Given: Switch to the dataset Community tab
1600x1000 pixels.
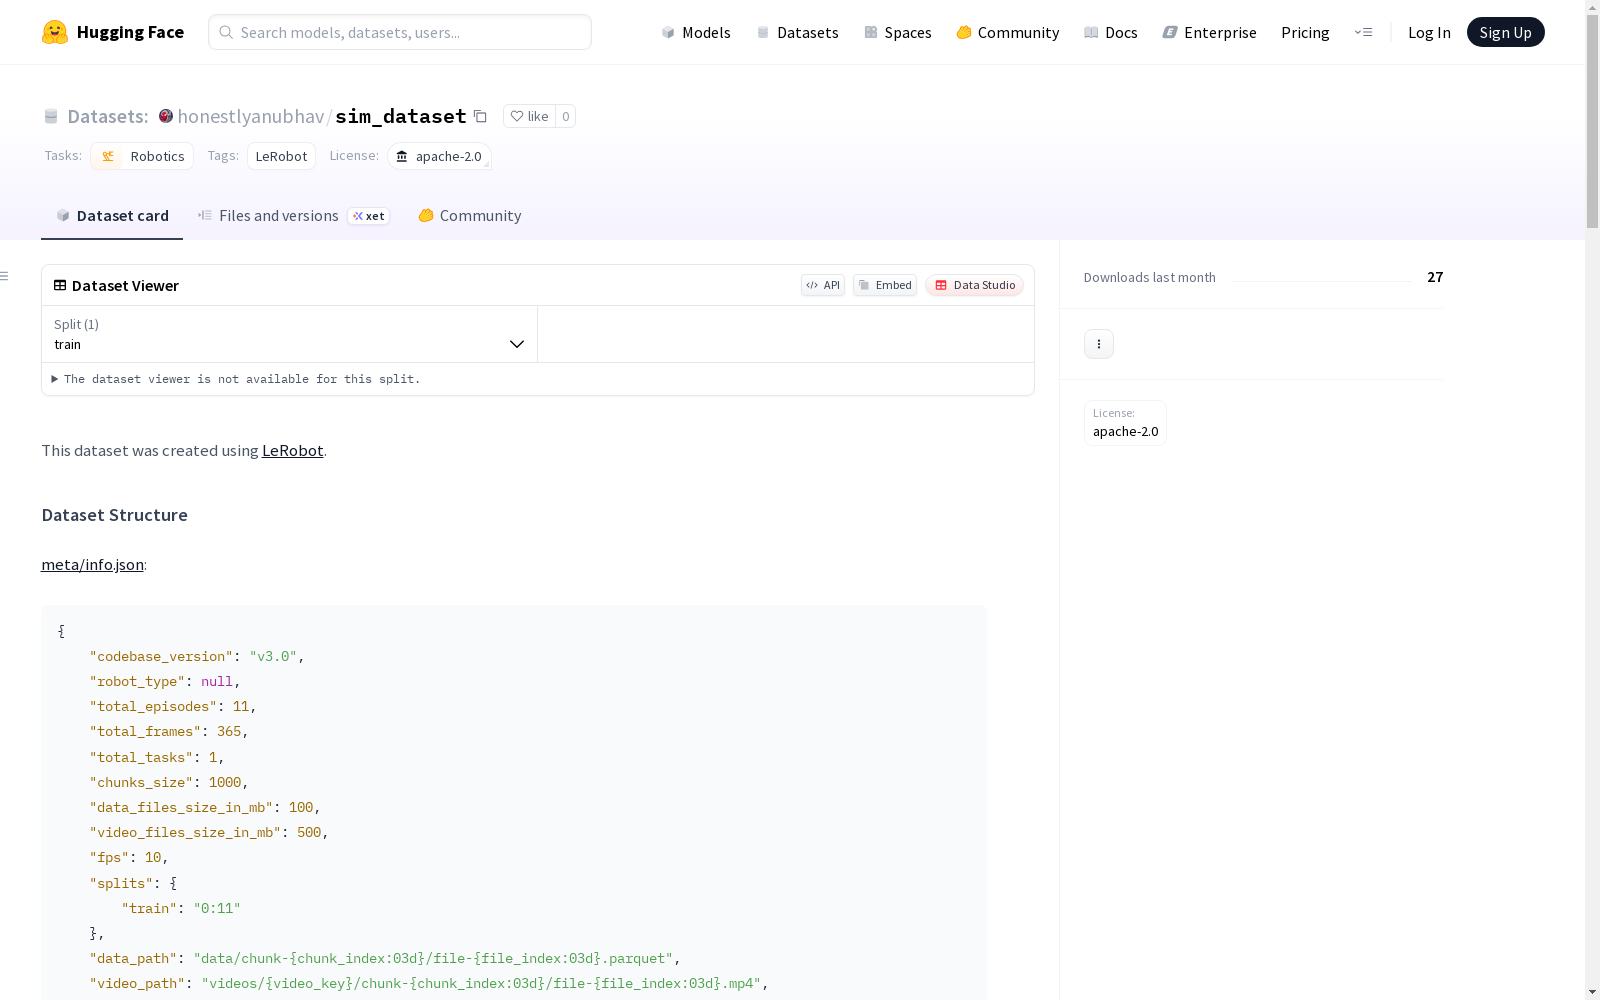Looking at the screenshot, I should (470, 216).
